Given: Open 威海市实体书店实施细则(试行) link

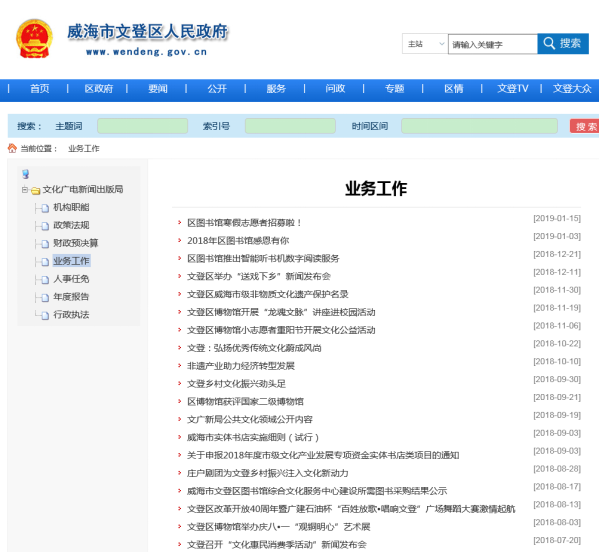Looking at the screenshot, I should (253, 437).
